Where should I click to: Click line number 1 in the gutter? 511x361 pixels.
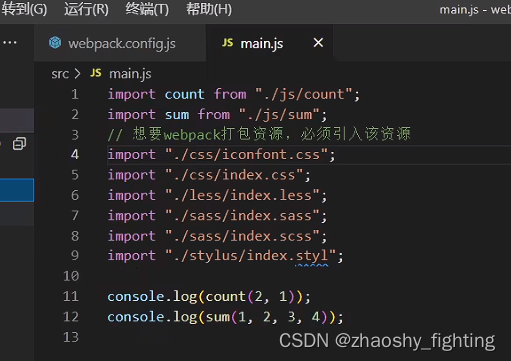75,94
